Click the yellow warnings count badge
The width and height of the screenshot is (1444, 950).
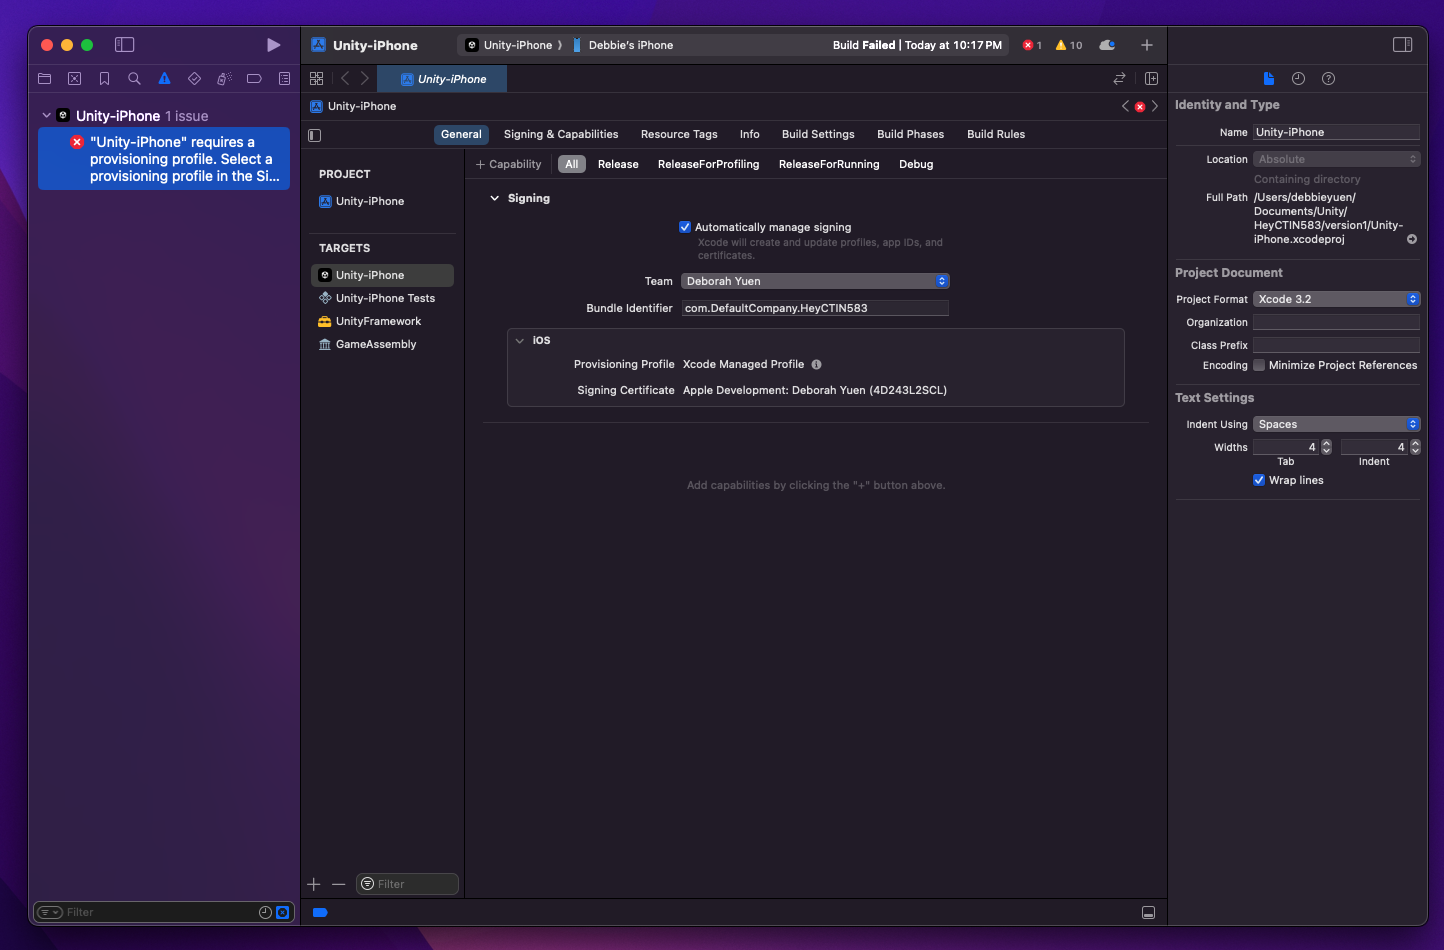1069,45
